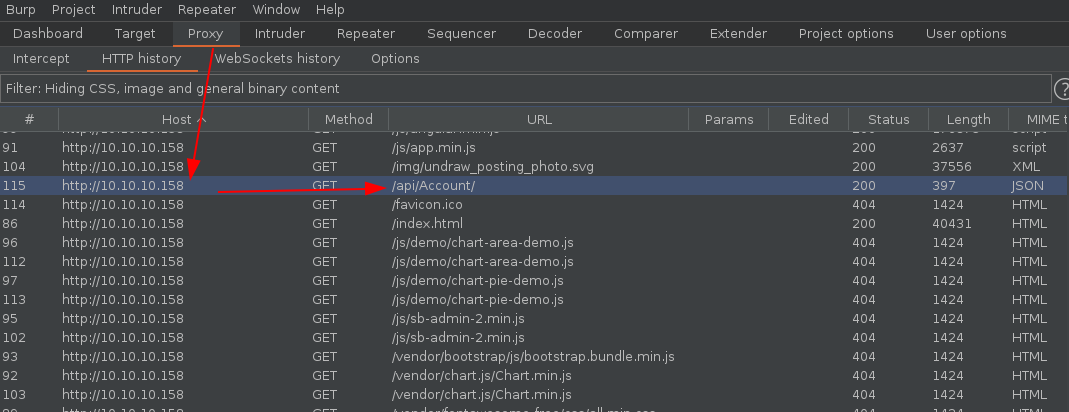Open the WebSockets history sub-tab
The height and width of the screenshot is (412, 1069).
[277, 58]
